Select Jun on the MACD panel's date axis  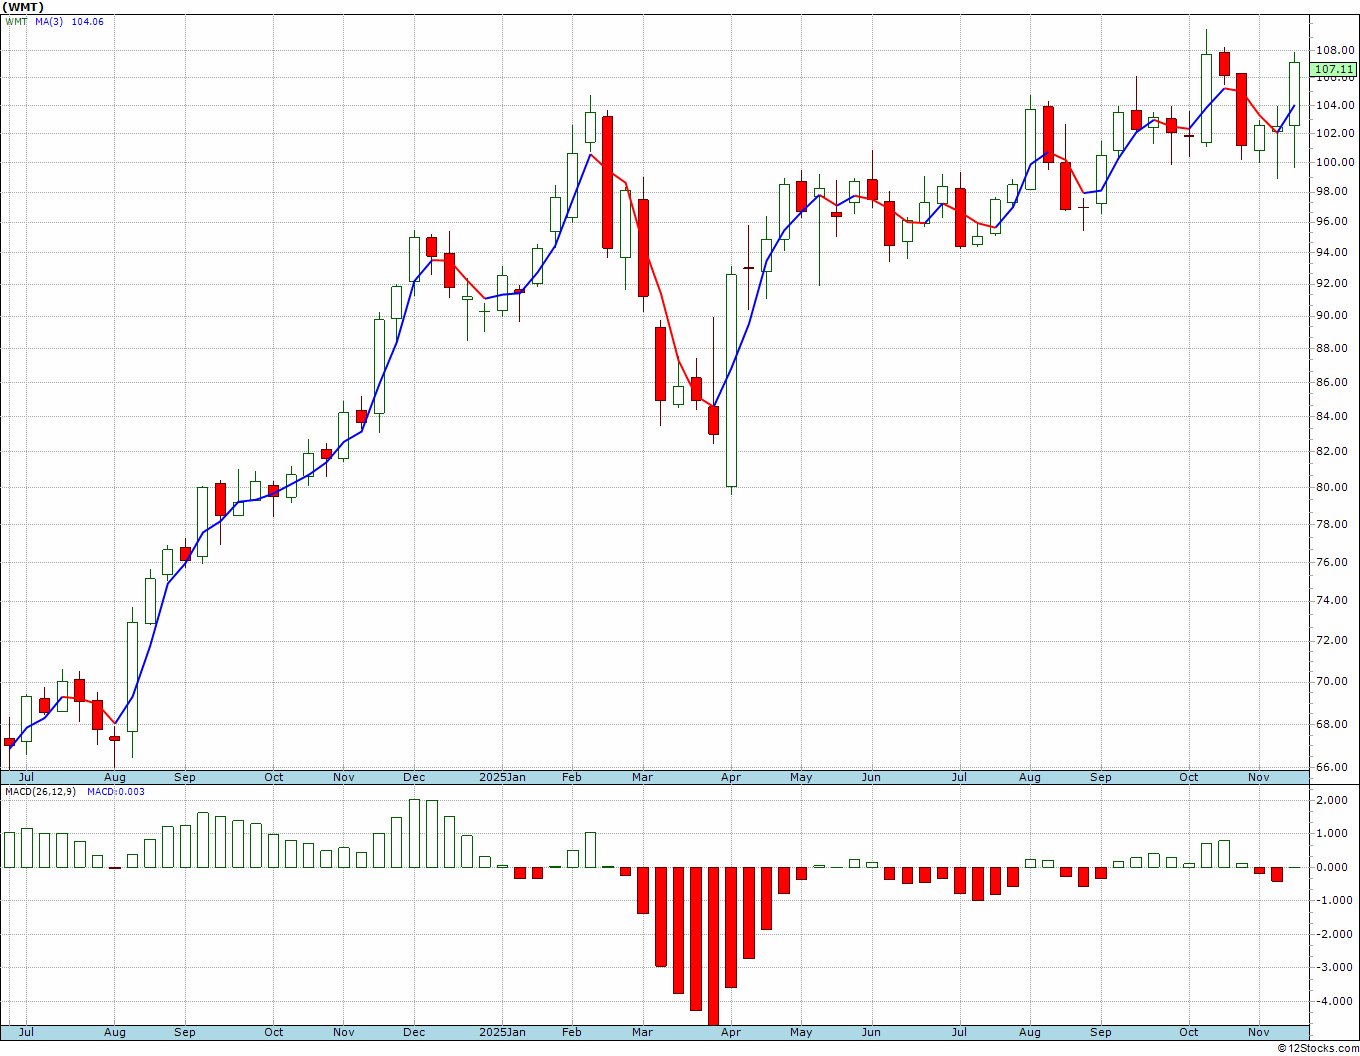(871, 1032)
